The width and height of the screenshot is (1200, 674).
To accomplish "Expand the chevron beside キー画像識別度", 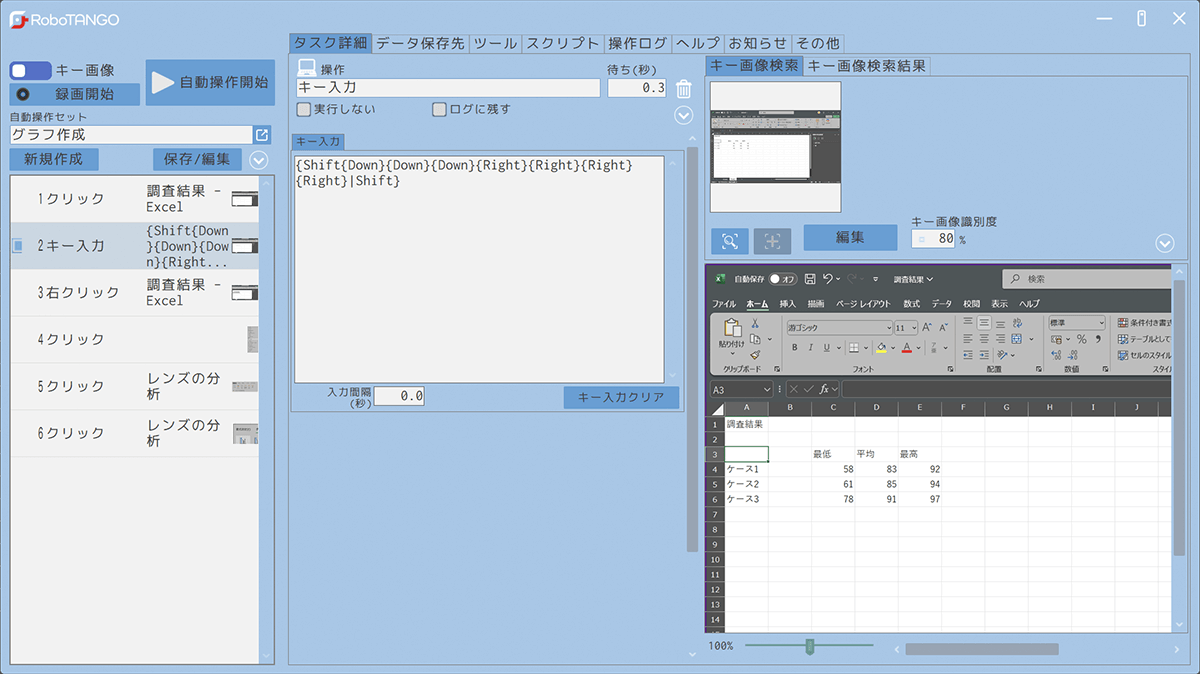I will pyautogui.click(x=1164, y=243).
